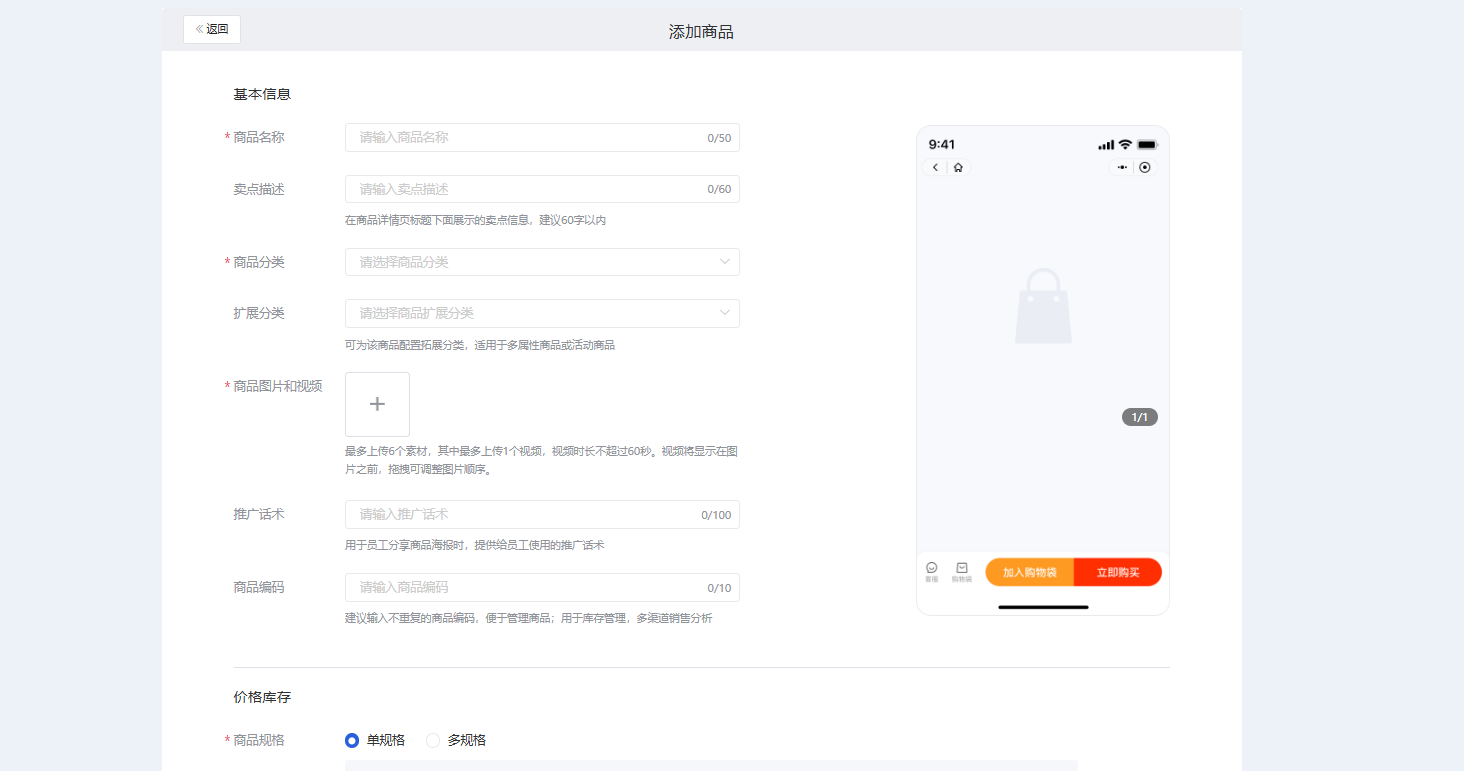1464x771 pixels.
Task: Click the 0/100 character counter text
Action: [x=716, y=515]
